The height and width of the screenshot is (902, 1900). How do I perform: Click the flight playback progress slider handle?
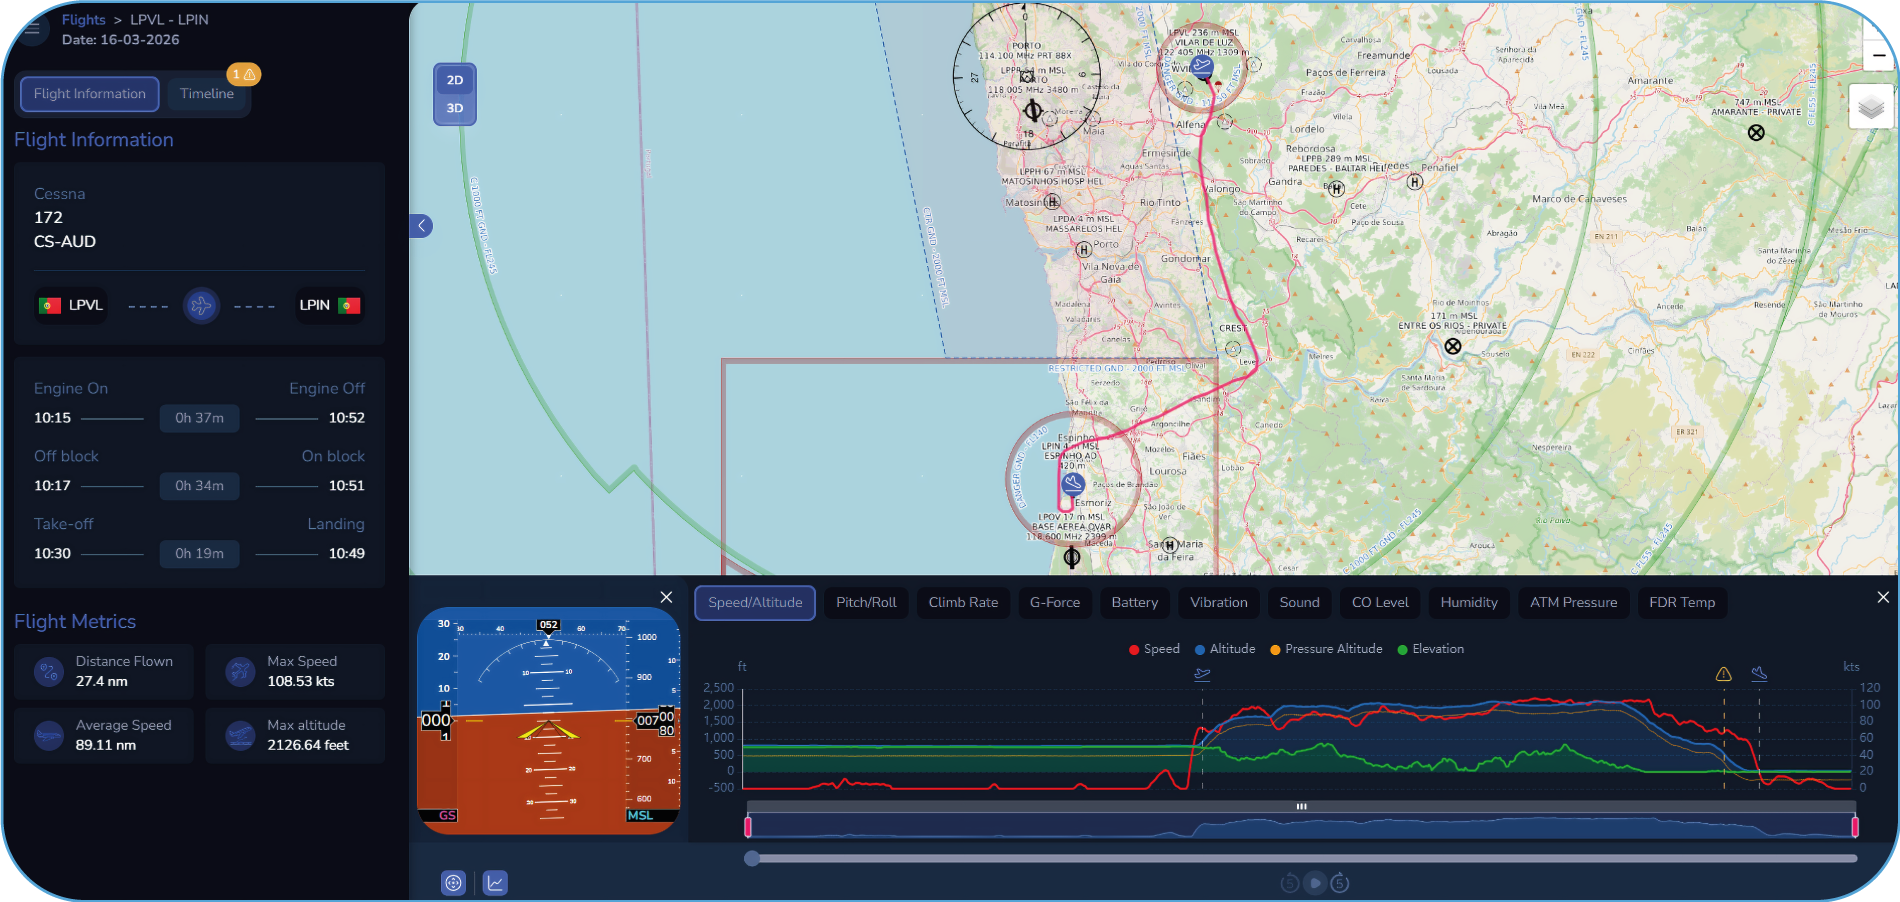752,858
